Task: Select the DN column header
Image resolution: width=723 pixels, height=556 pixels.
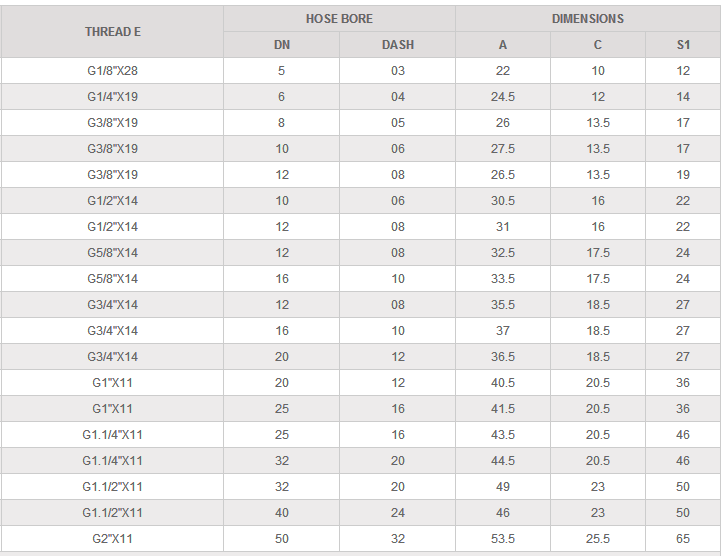Action: [281, 45]
